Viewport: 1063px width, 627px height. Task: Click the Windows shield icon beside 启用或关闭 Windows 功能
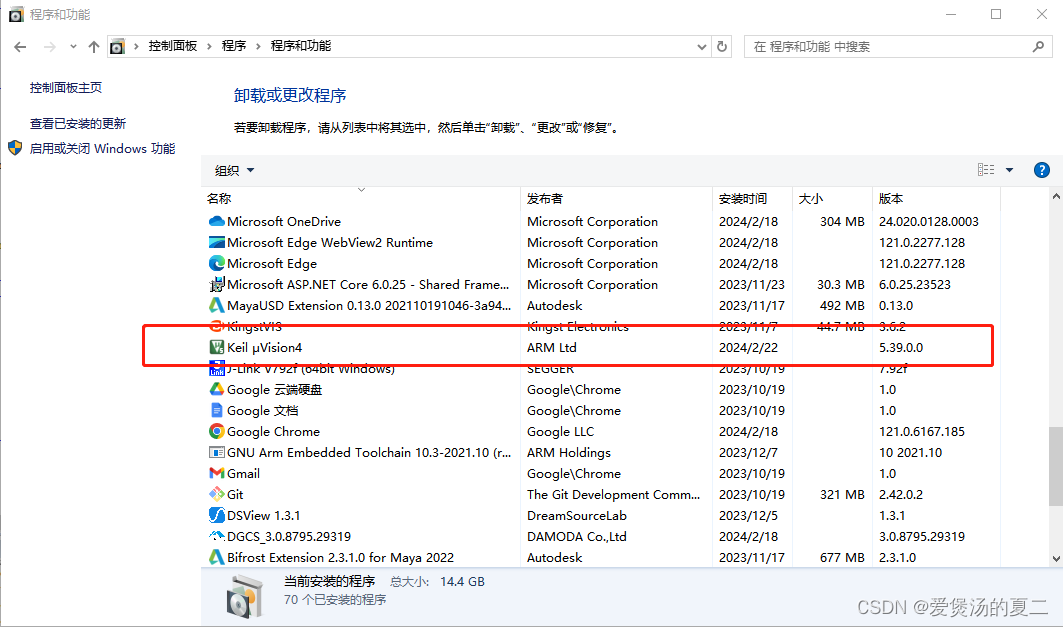point(15,148)
